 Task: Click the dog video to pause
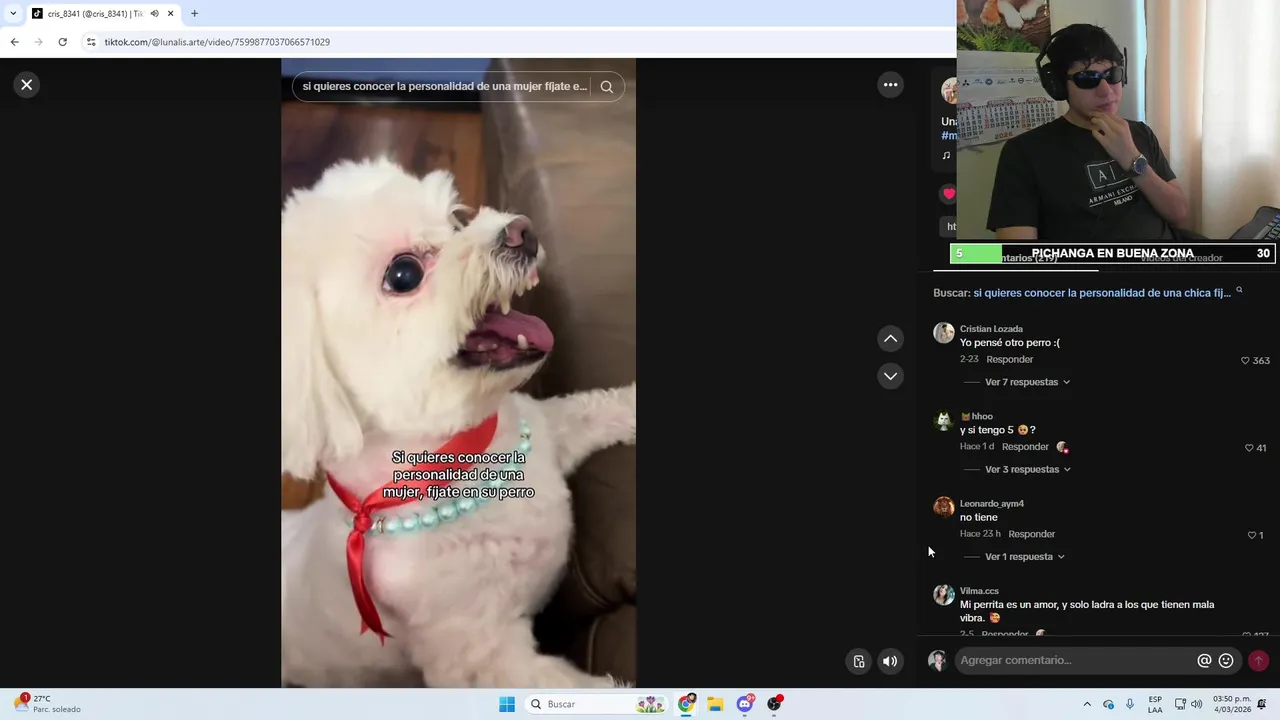tap(458, 373)
